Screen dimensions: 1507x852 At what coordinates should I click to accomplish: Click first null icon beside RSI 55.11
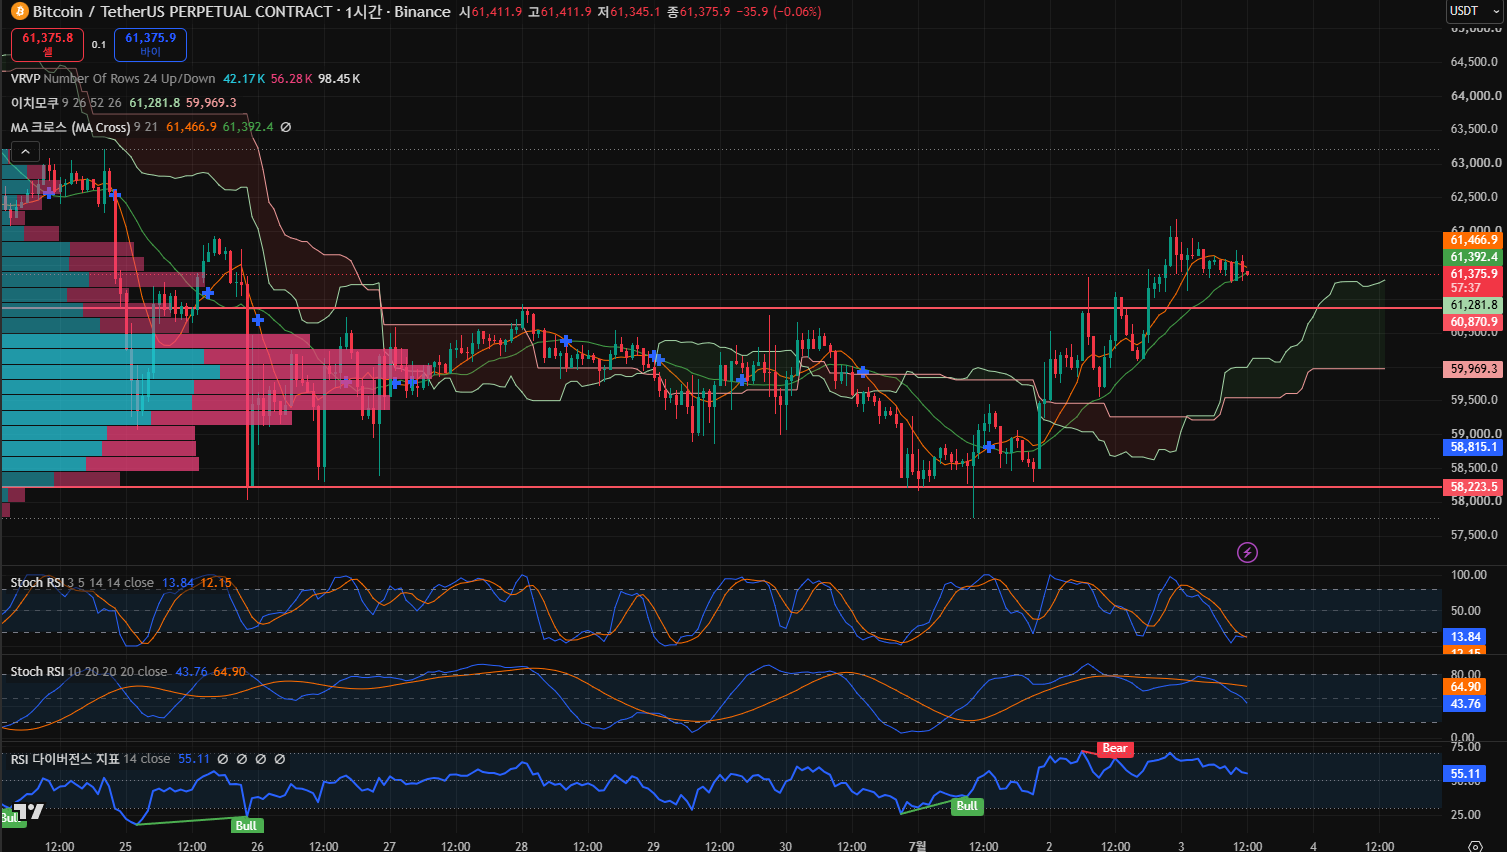point(223,759)
